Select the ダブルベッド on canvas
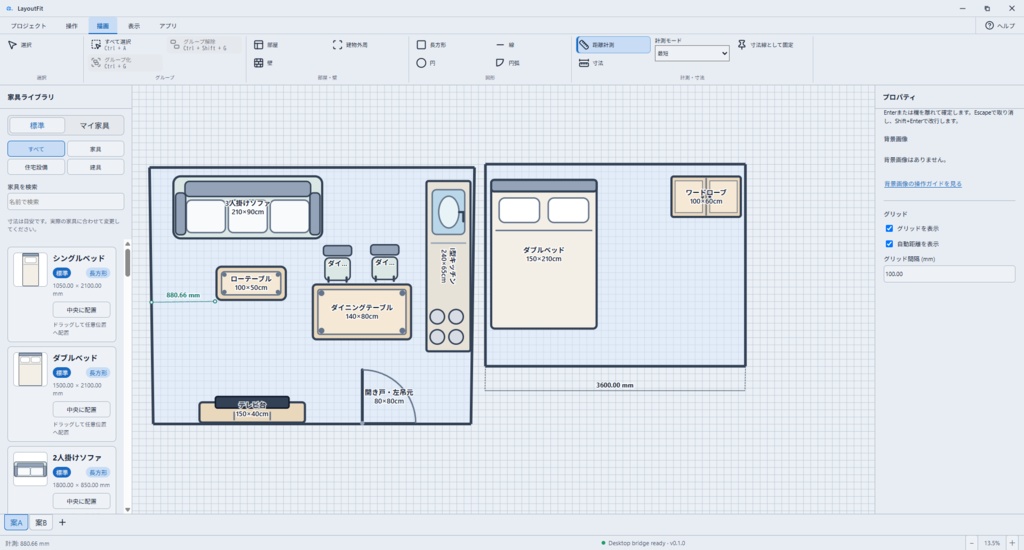Image resolution: width=1024 pixels, height=550 pixels. [x=544, y=254]
